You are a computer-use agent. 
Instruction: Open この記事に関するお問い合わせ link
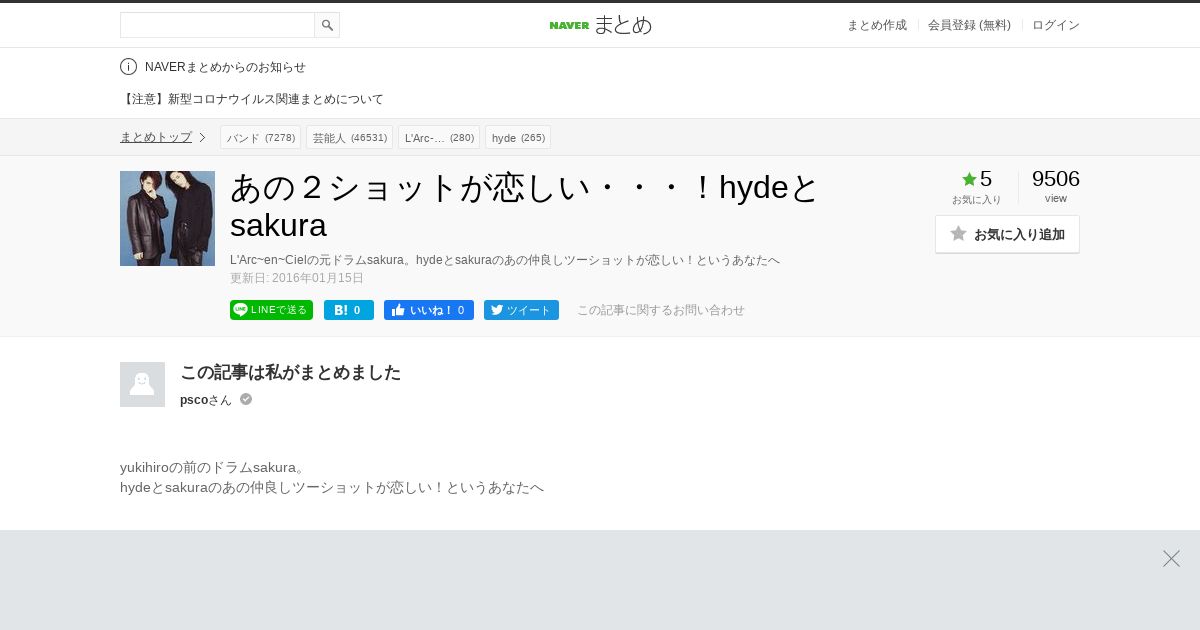coord(661,310)
